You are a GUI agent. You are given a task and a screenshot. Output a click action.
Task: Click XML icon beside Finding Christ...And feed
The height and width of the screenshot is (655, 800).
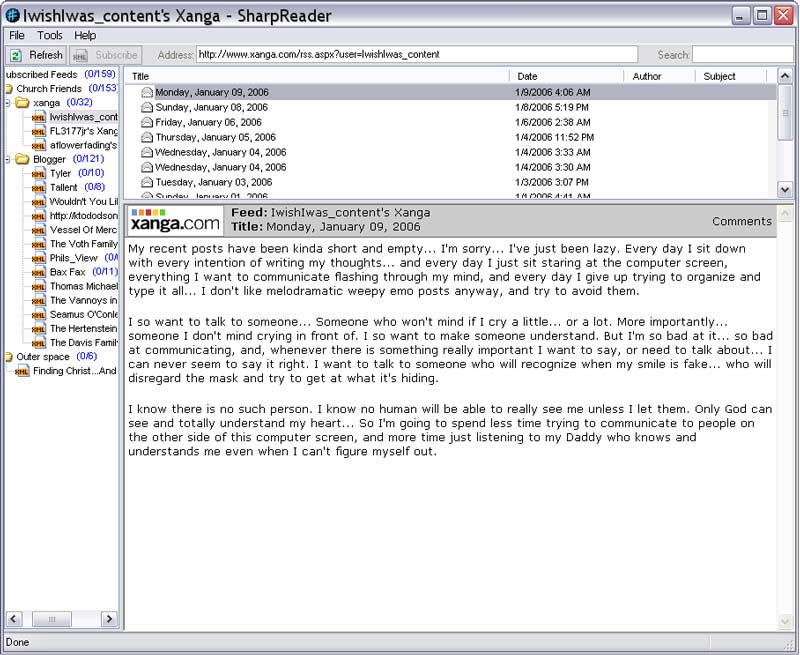pos(21,371)
